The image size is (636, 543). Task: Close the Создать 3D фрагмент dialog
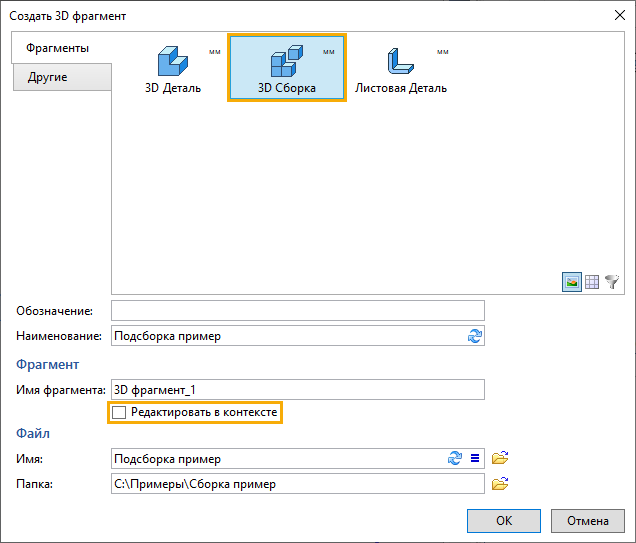(614, 16)
